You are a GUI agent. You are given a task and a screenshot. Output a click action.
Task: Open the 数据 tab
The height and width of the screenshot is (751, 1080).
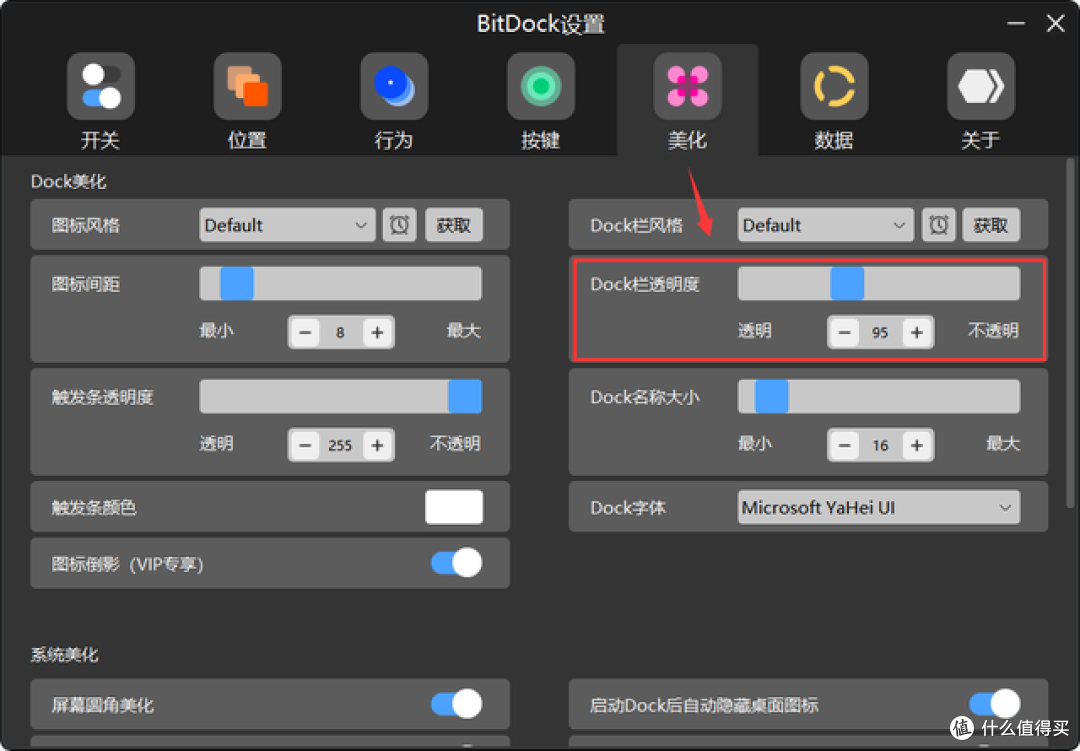click(x=834, y=102)
